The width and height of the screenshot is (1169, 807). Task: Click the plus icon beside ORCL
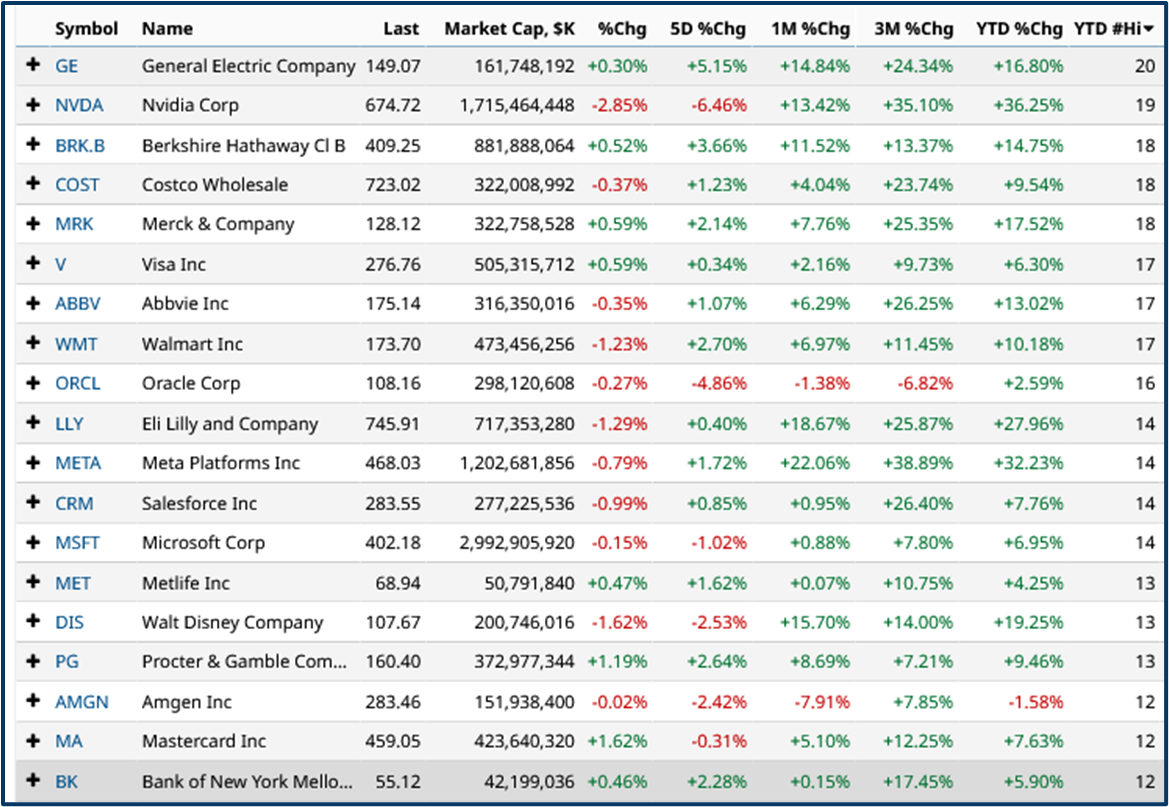coord(33,383)
